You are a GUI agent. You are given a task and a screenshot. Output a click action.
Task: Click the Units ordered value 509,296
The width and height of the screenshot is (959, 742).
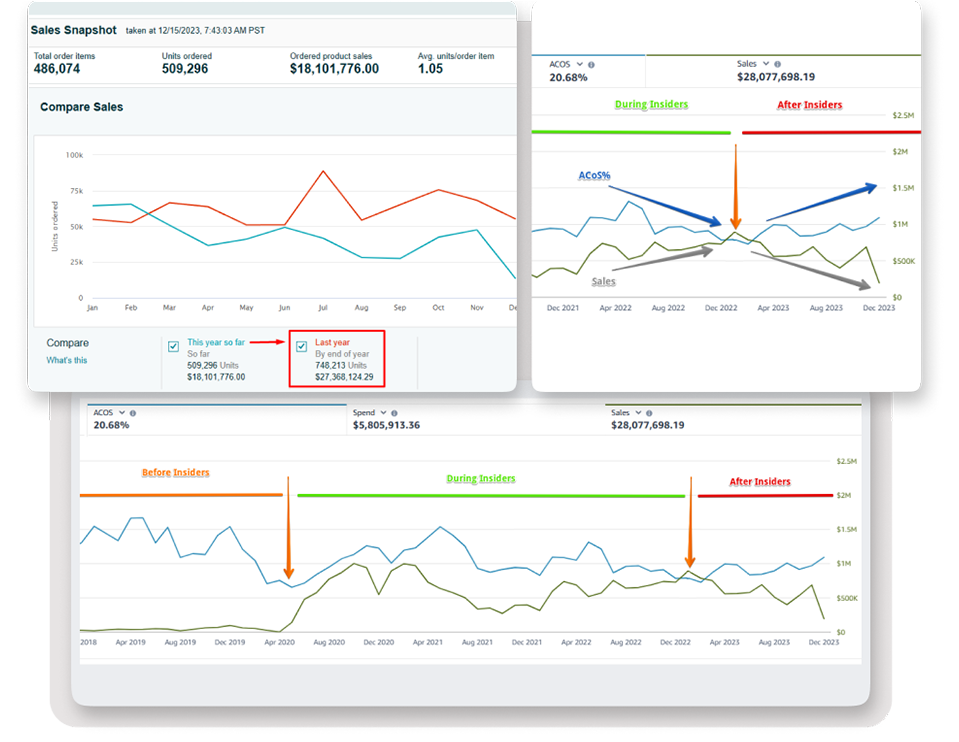click(188, 69)
